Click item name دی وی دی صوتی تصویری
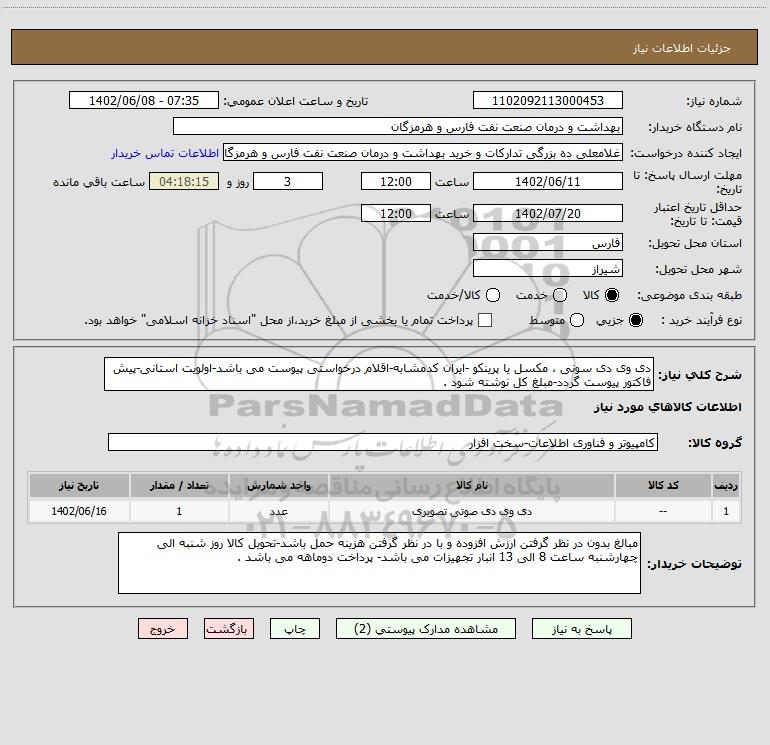This screenshot has height=745, width=770. [x=472, y=511]
